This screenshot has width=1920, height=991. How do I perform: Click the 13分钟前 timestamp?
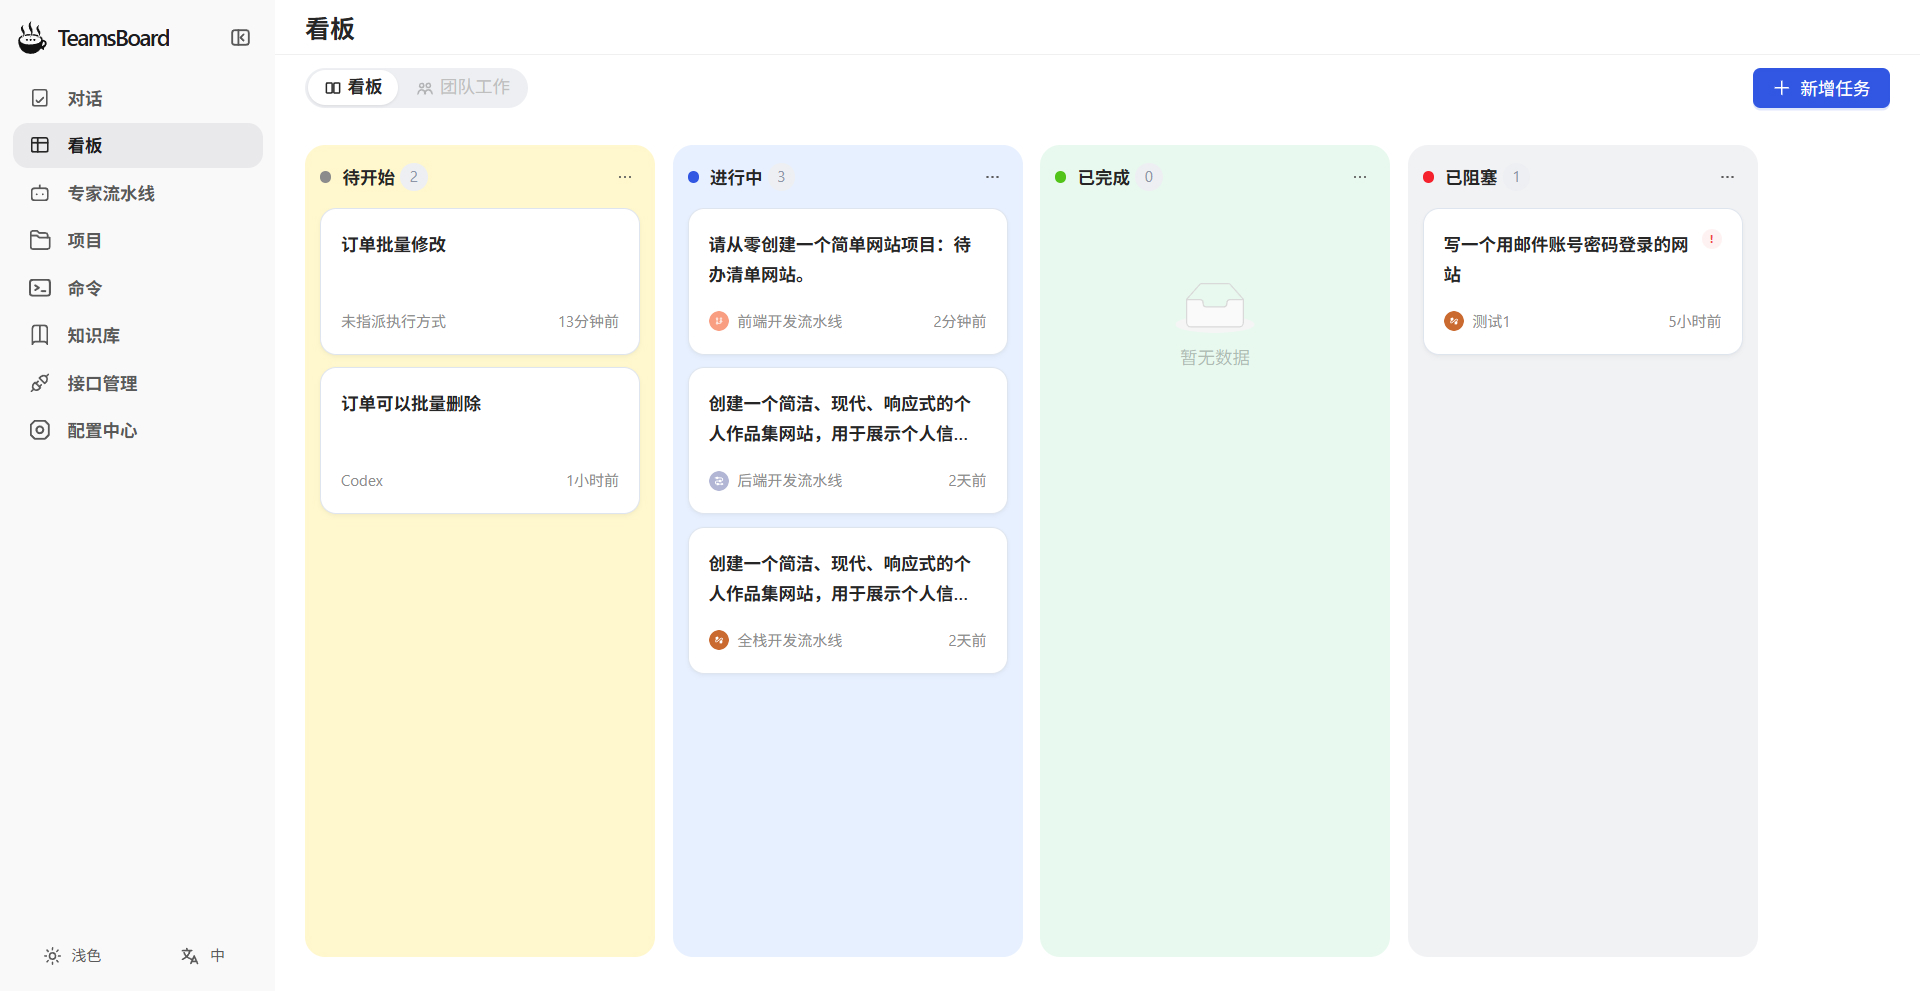(588, 322)
